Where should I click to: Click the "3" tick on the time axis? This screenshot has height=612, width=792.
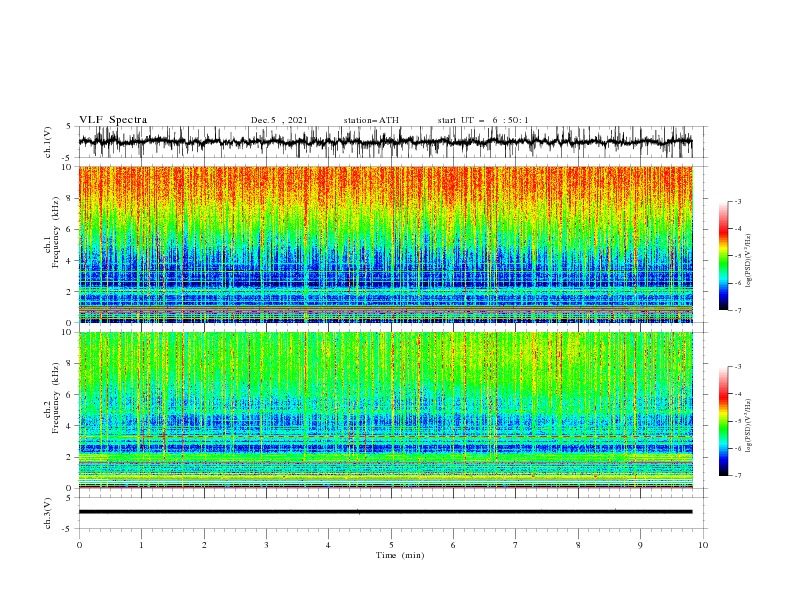coord(266,545)
